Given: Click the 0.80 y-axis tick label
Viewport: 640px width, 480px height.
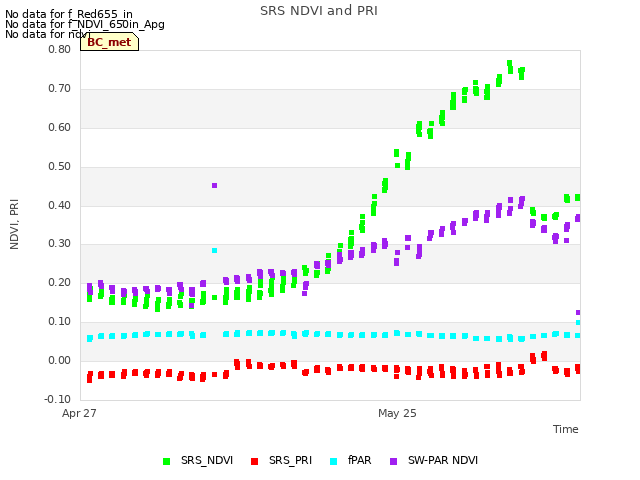Looking at the screenshot, I should tap(59, 49).
